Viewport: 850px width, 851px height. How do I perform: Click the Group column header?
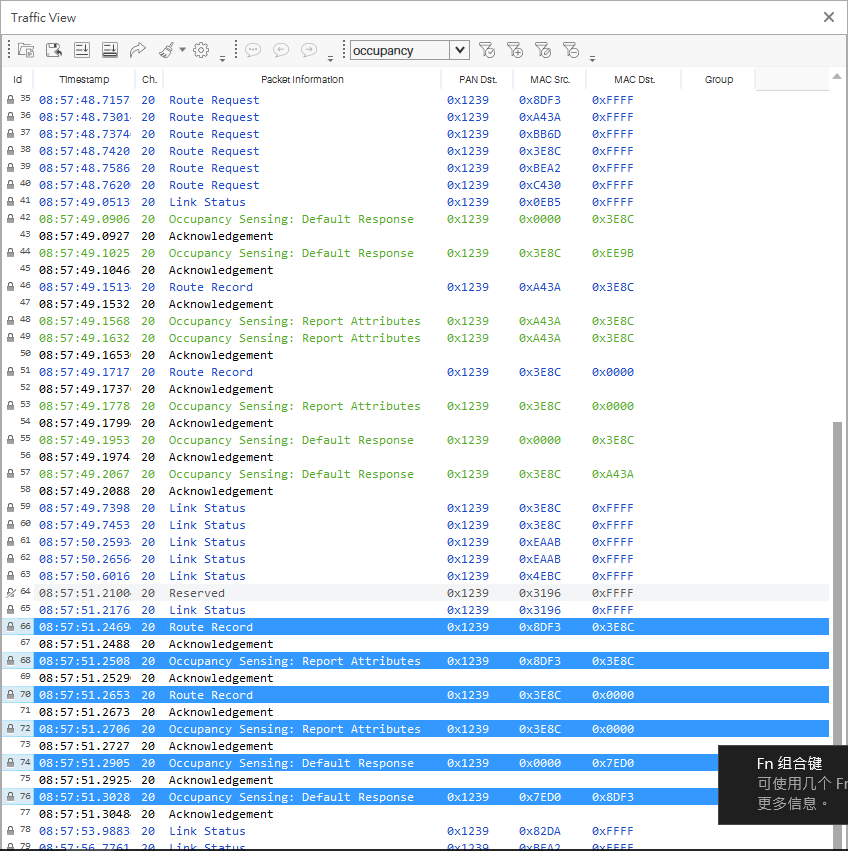pos(719,79)
